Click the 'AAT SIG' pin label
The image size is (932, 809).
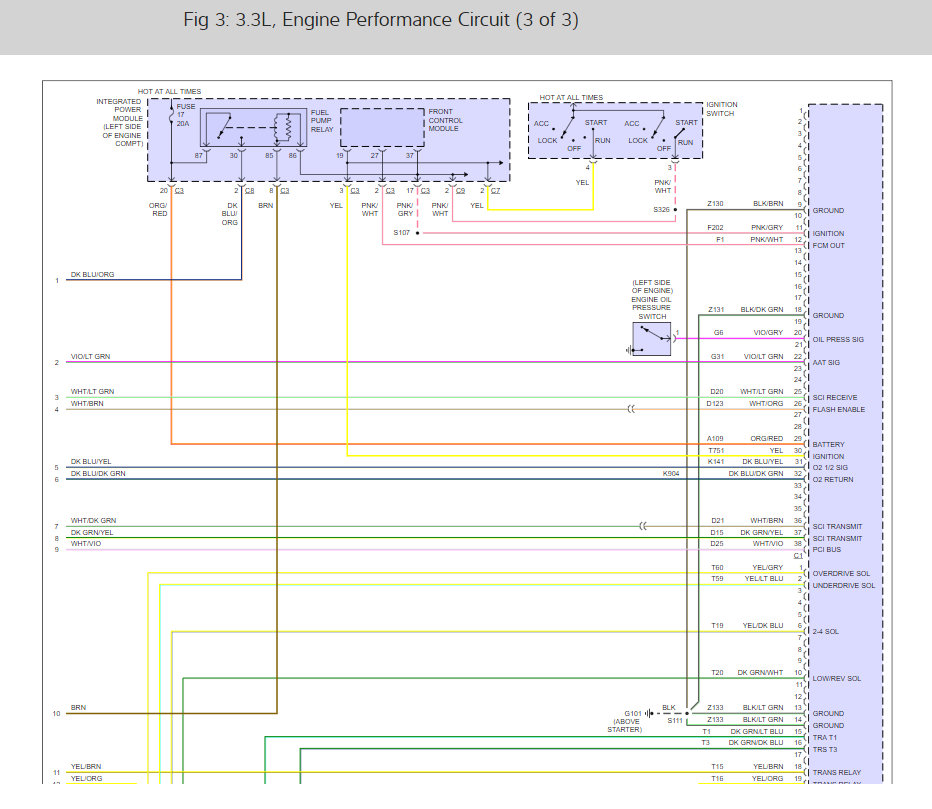click(826, 362)
